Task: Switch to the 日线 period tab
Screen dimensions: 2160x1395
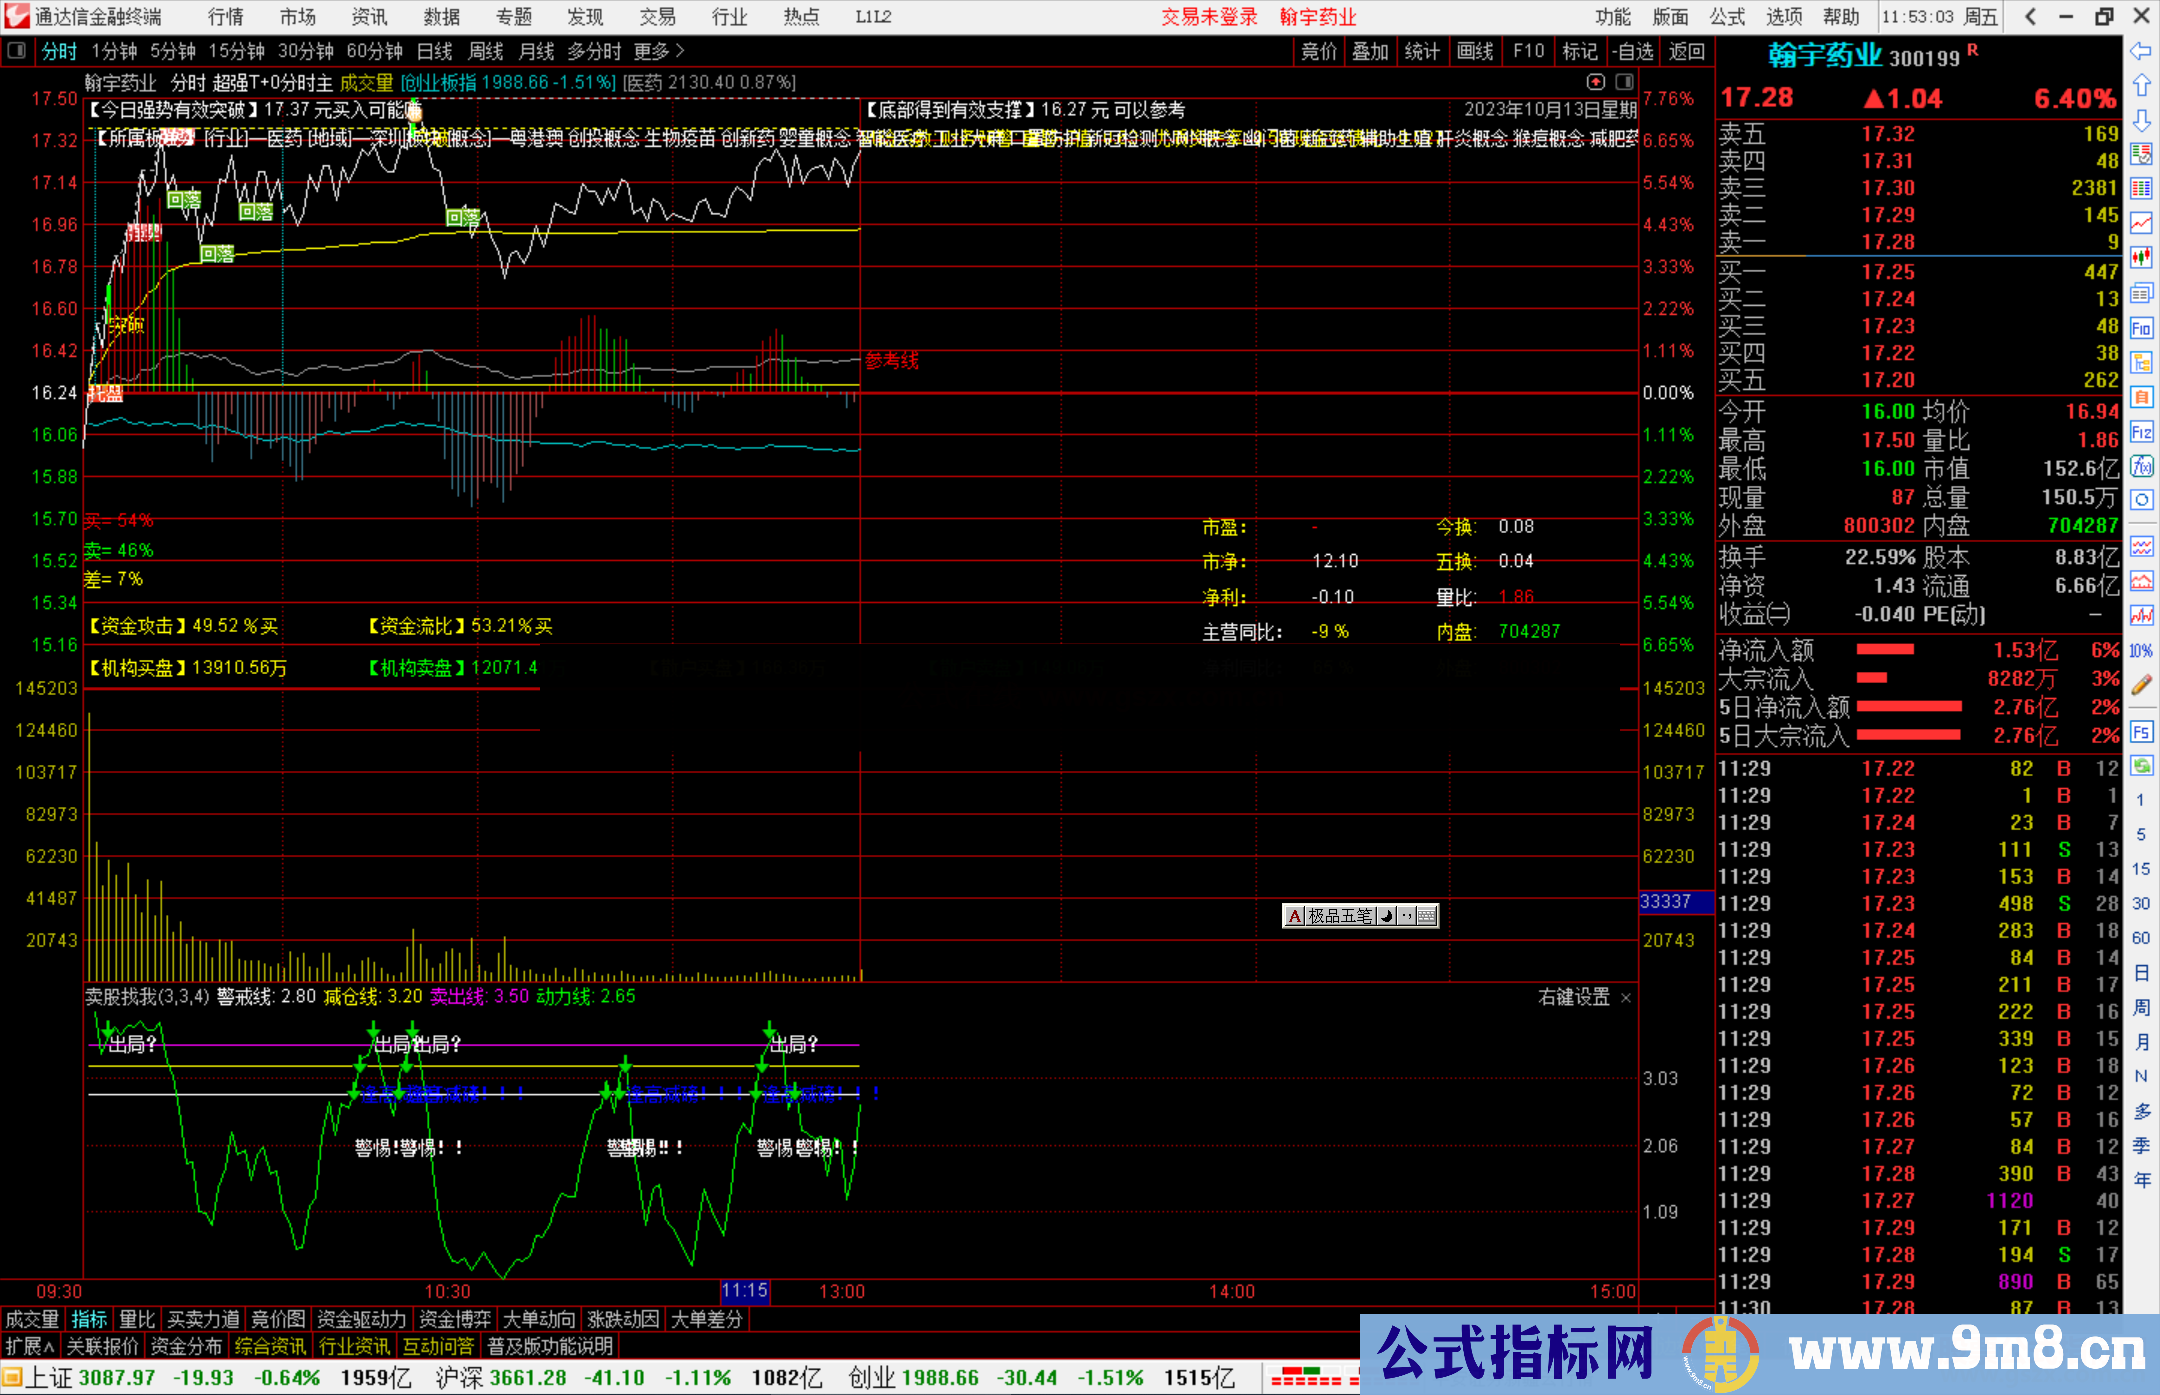Action: (434, 51)
